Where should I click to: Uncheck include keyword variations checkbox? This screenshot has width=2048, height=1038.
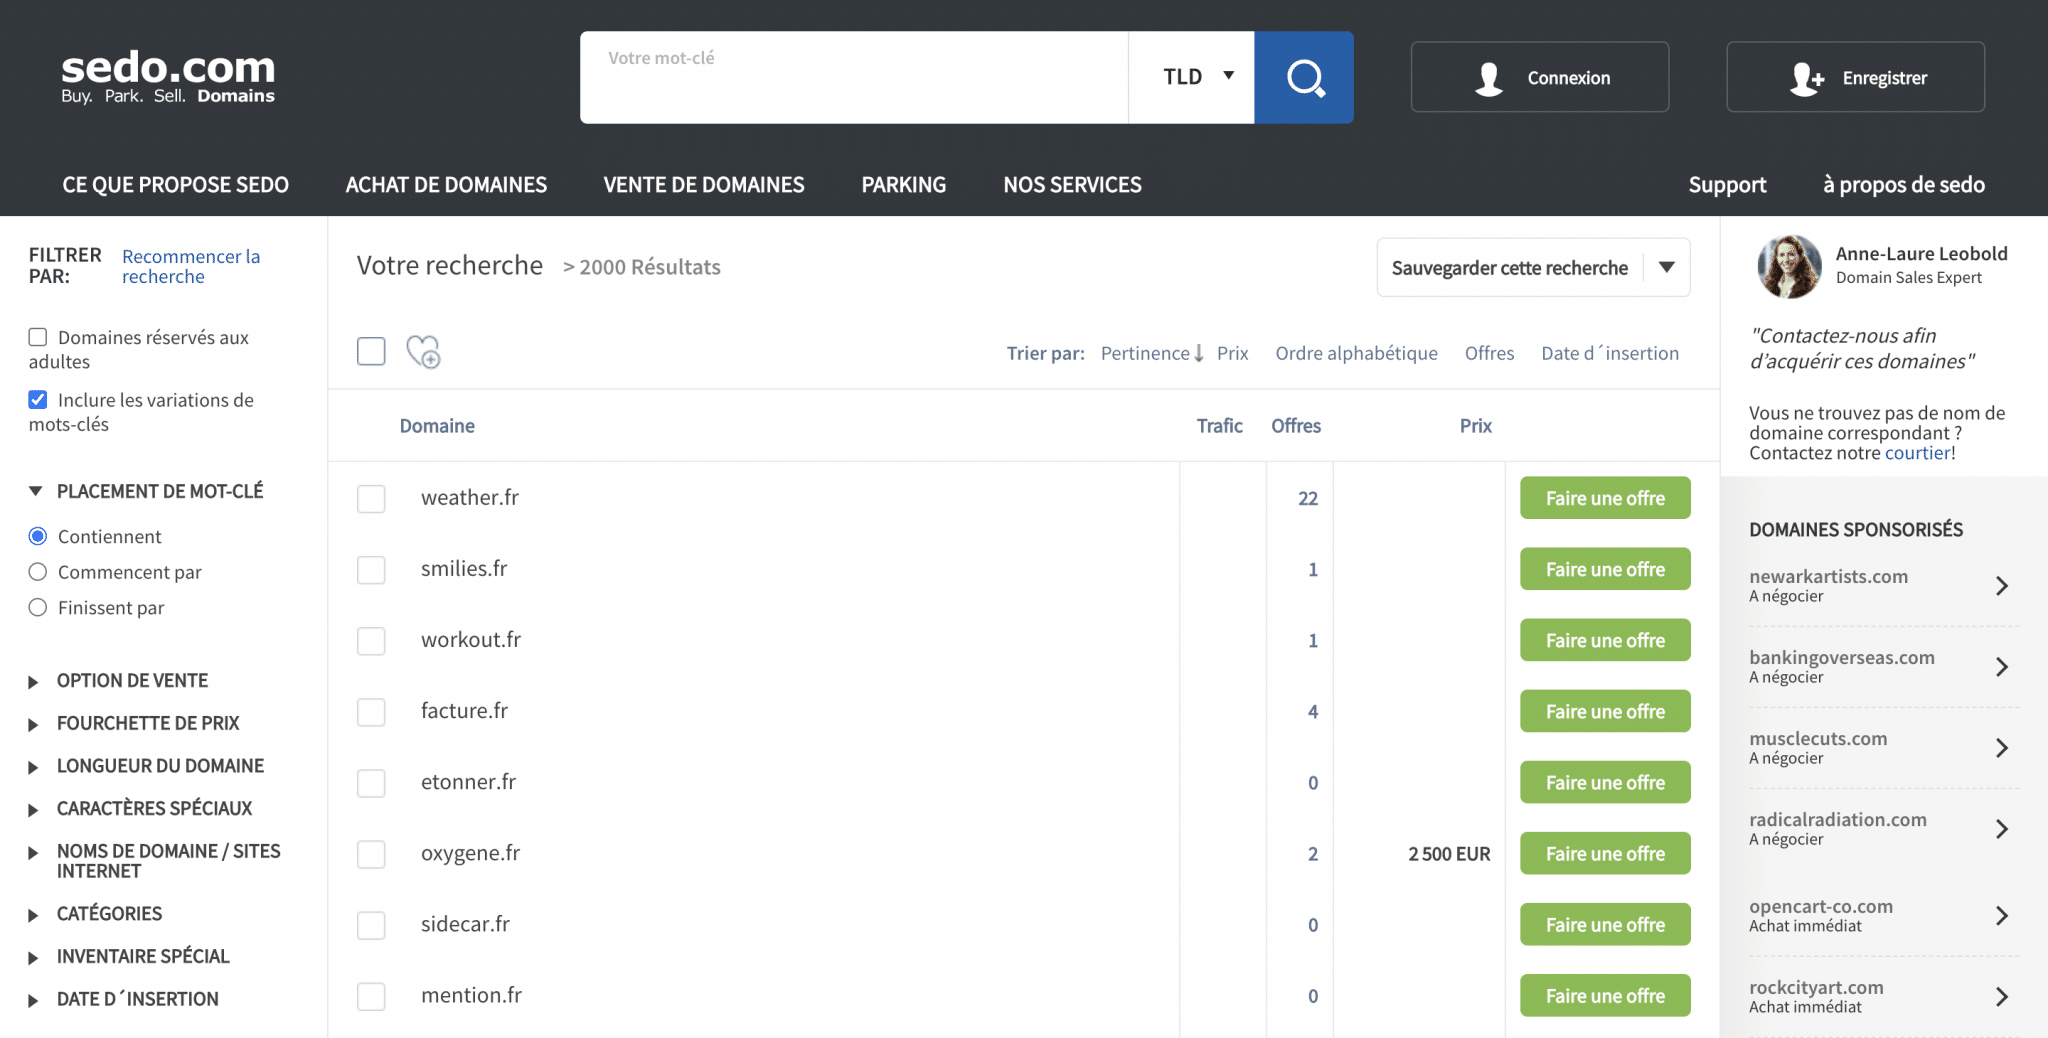(38, 400)
